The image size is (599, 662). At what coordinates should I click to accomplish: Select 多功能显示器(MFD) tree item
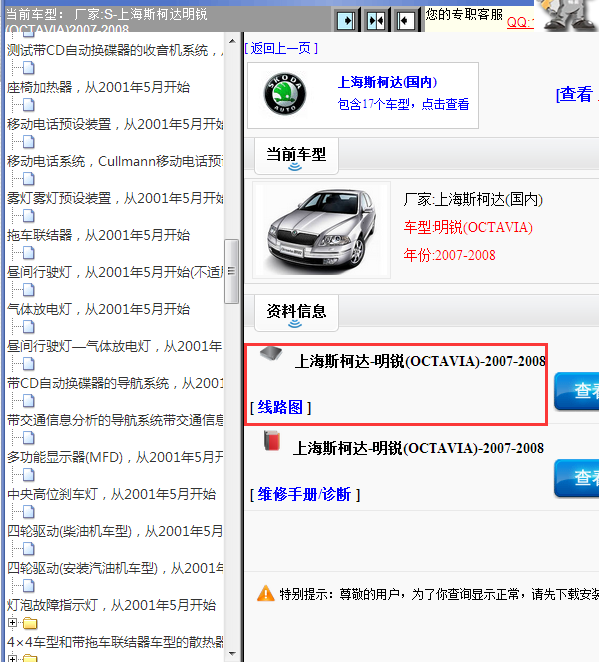coord(115,457)
